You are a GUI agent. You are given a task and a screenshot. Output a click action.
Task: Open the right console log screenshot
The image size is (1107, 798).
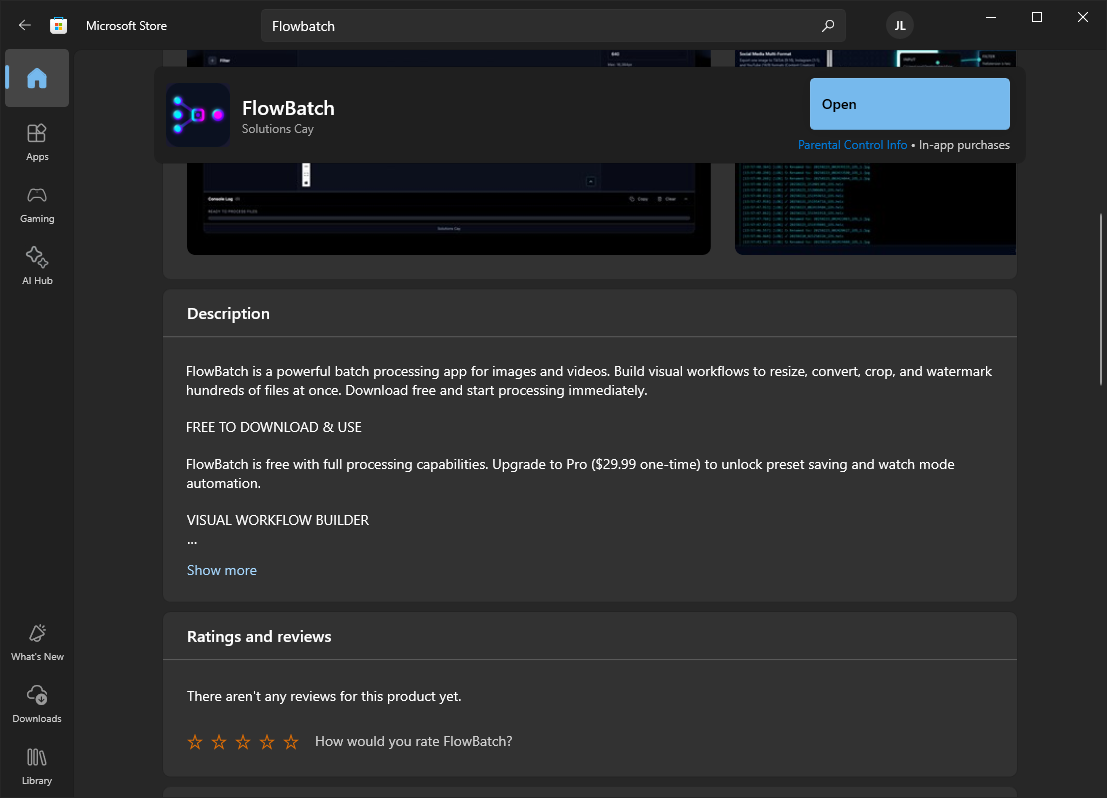(875, 210)
